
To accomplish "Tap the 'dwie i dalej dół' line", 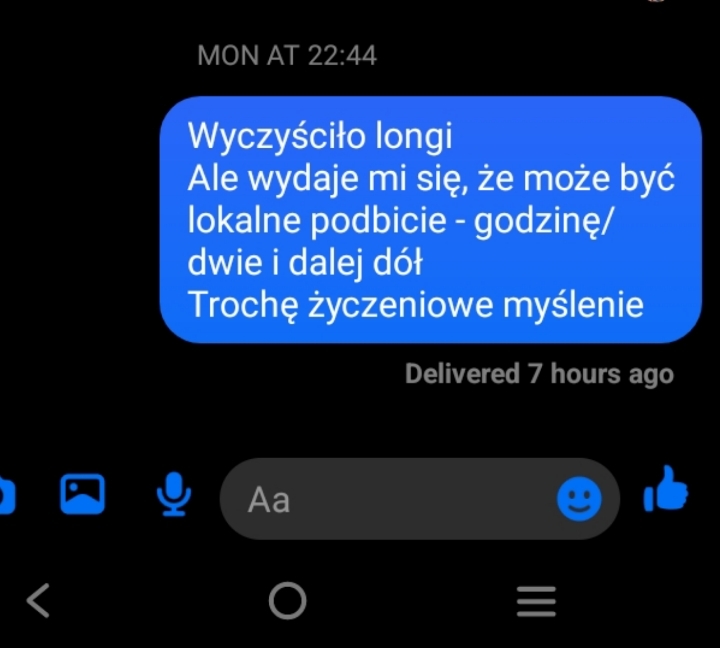I will tap(305, 263).
